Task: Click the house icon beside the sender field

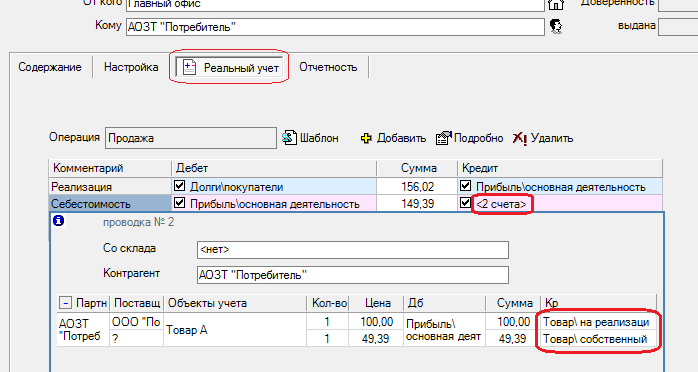Action: tap(556, 5)
